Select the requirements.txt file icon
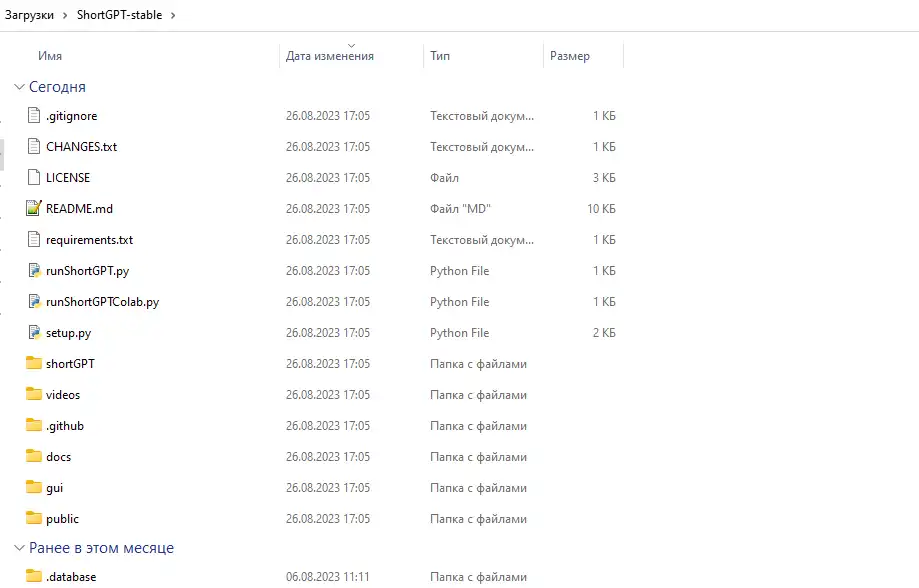Screen dimensions: 919x588 [x=34, y=239]
